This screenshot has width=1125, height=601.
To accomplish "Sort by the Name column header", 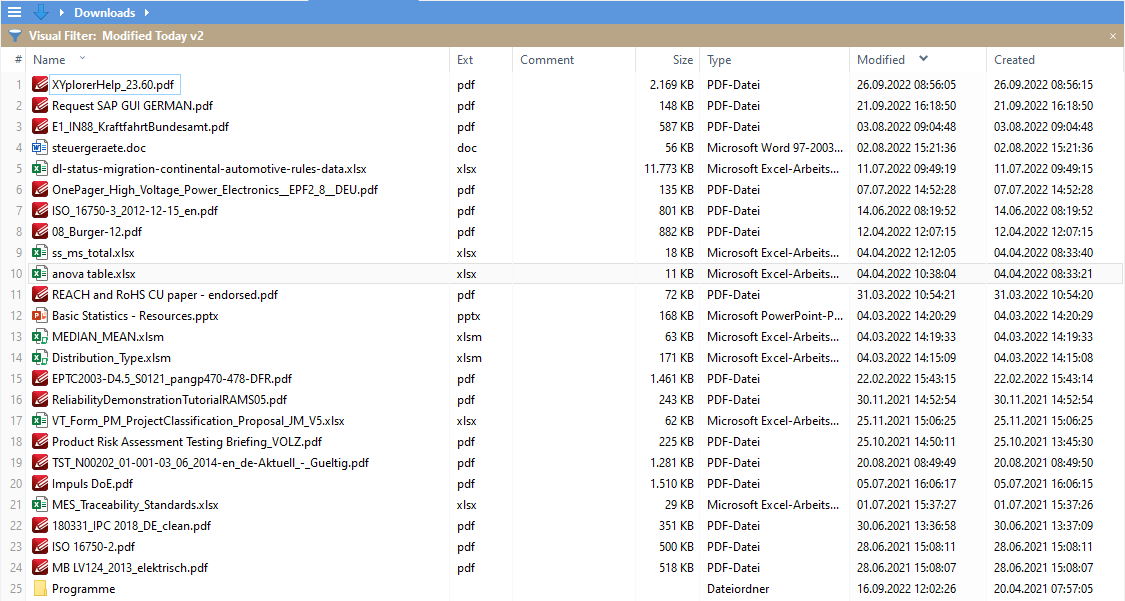I will (x=49, y=60).
